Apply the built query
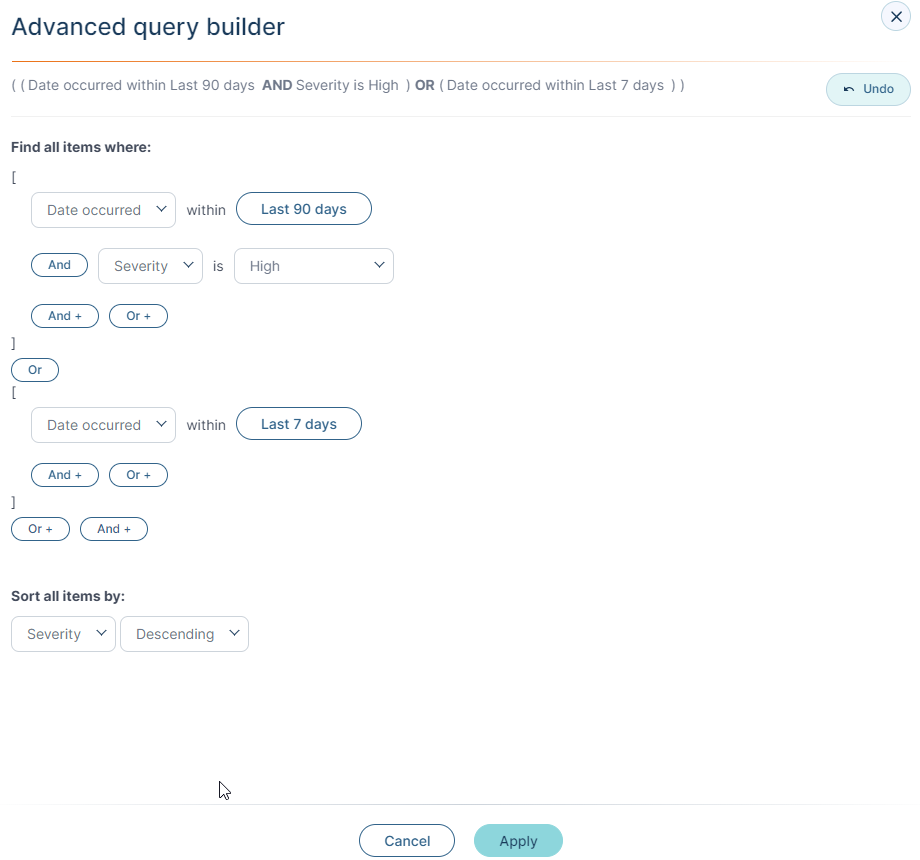920x860 pixels. 518,841
